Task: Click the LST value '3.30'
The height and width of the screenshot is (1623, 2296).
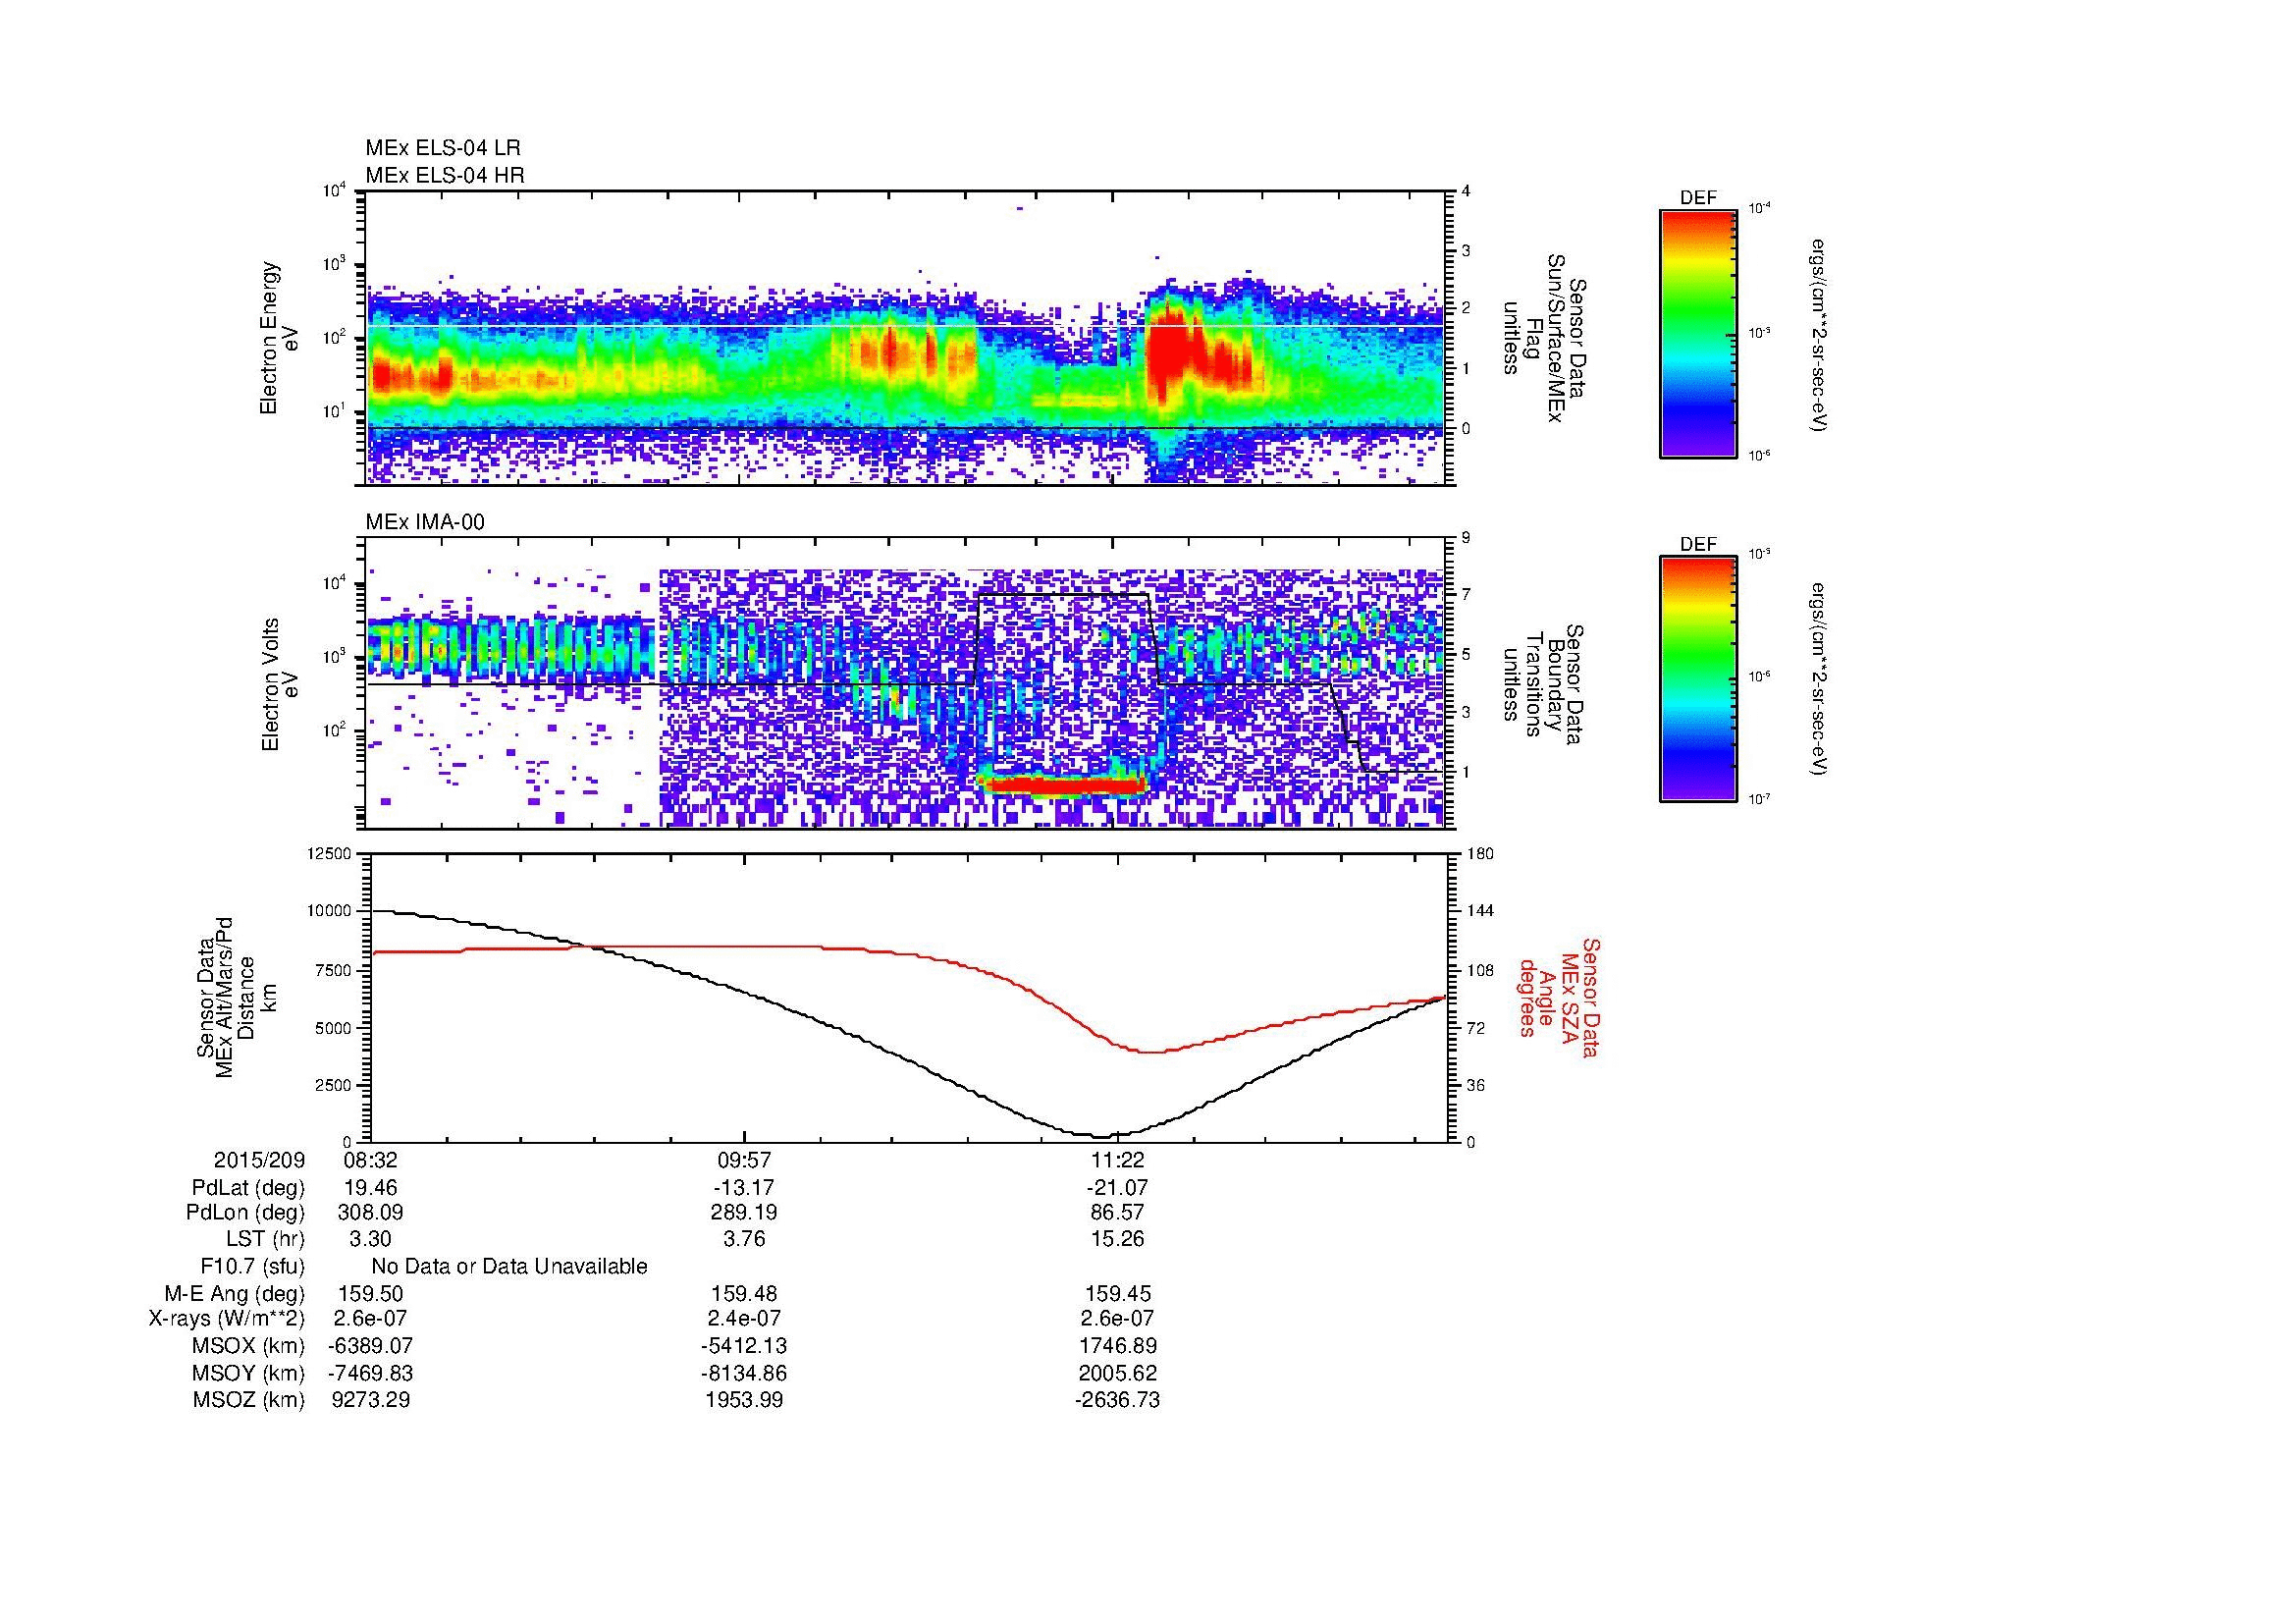Action: 370,1239
